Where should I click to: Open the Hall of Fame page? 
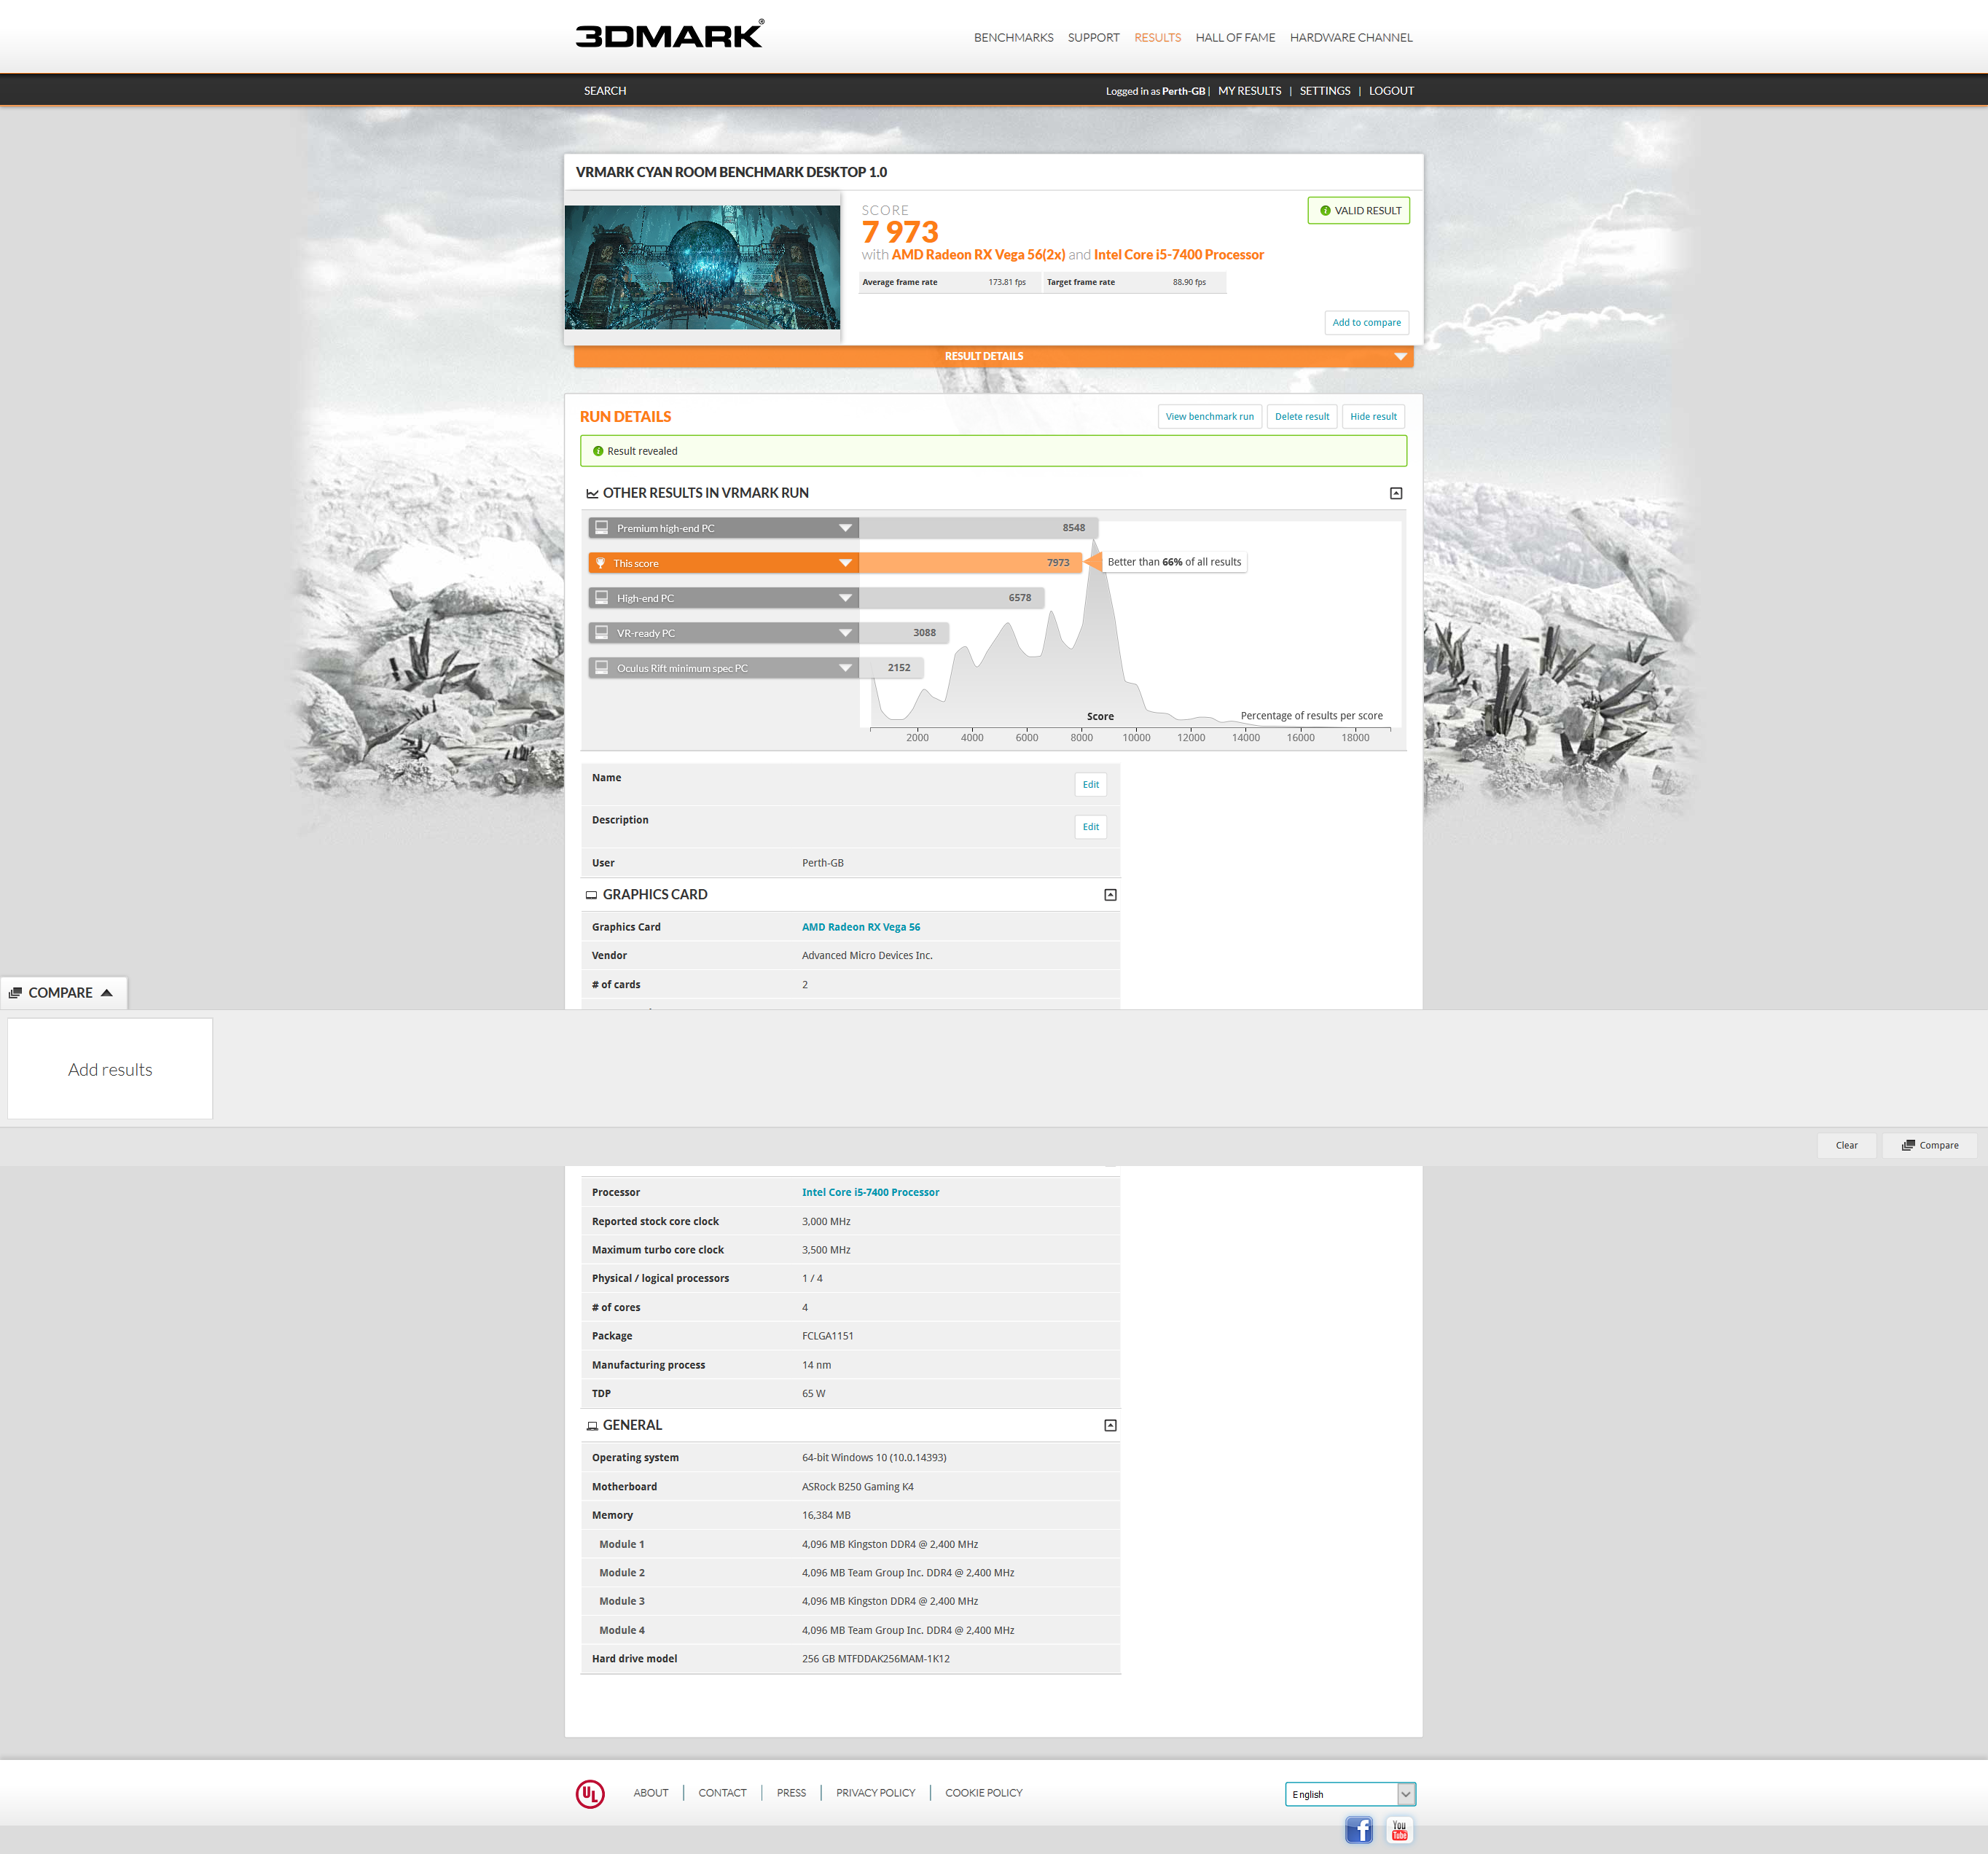click(1235, 37)
